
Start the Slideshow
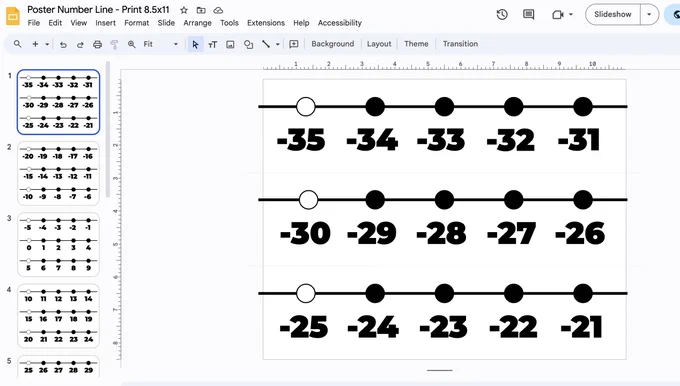[613, 14]
